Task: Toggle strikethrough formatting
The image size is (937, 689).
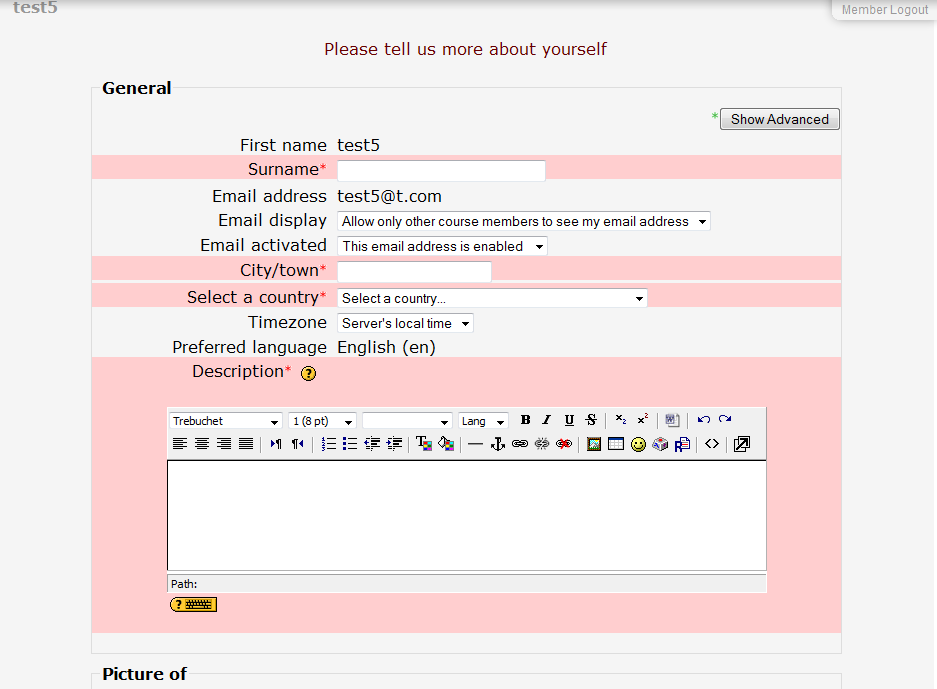Action: pos(591,420)
